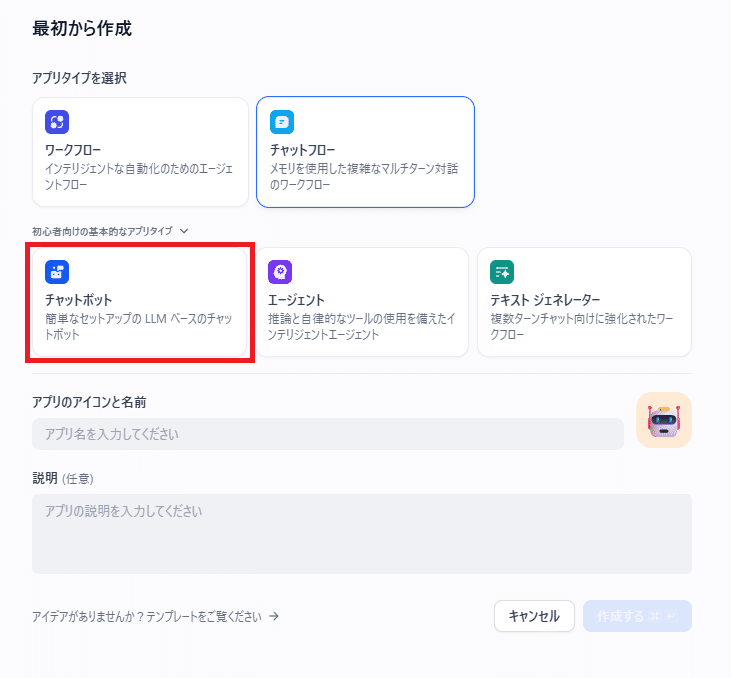Click the チャットボット description about LLM setup
The image size is (731, 678).
coord(138,326)
